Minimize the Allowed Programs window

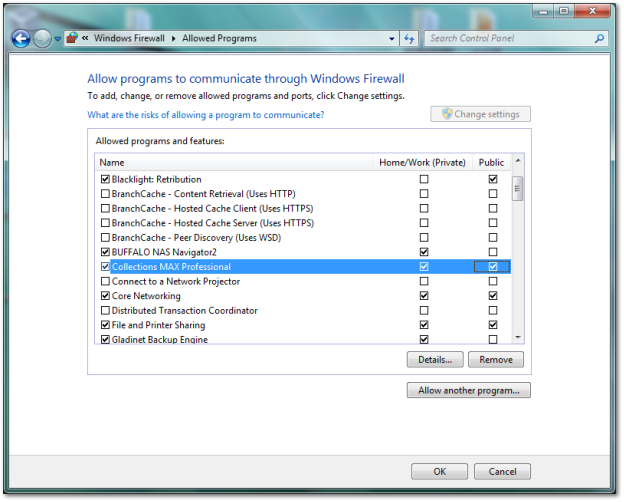point(543,11)
